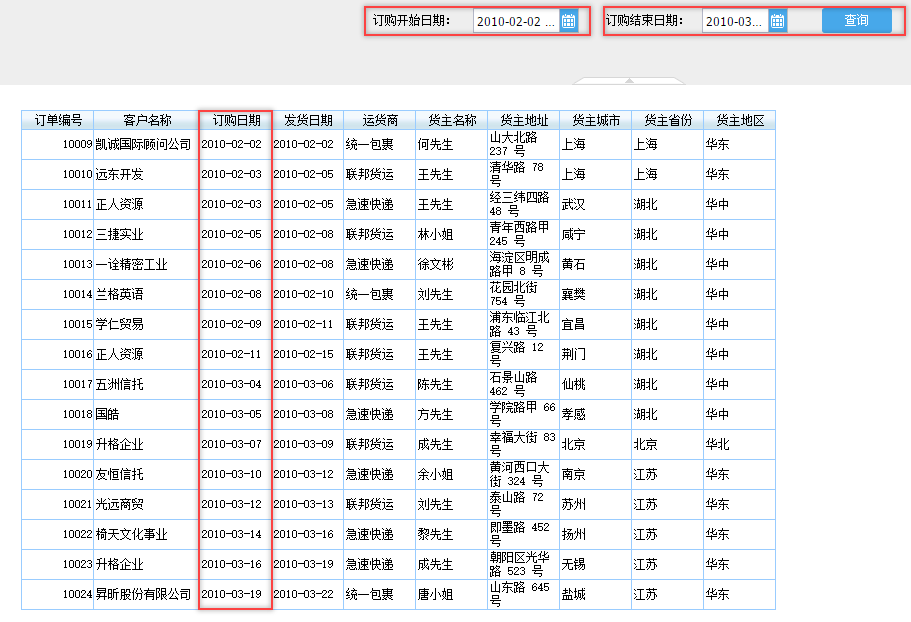The image size is (911, 622).
Task: Select owner 余小姐 cell
Action: click(x=451, y=474)
